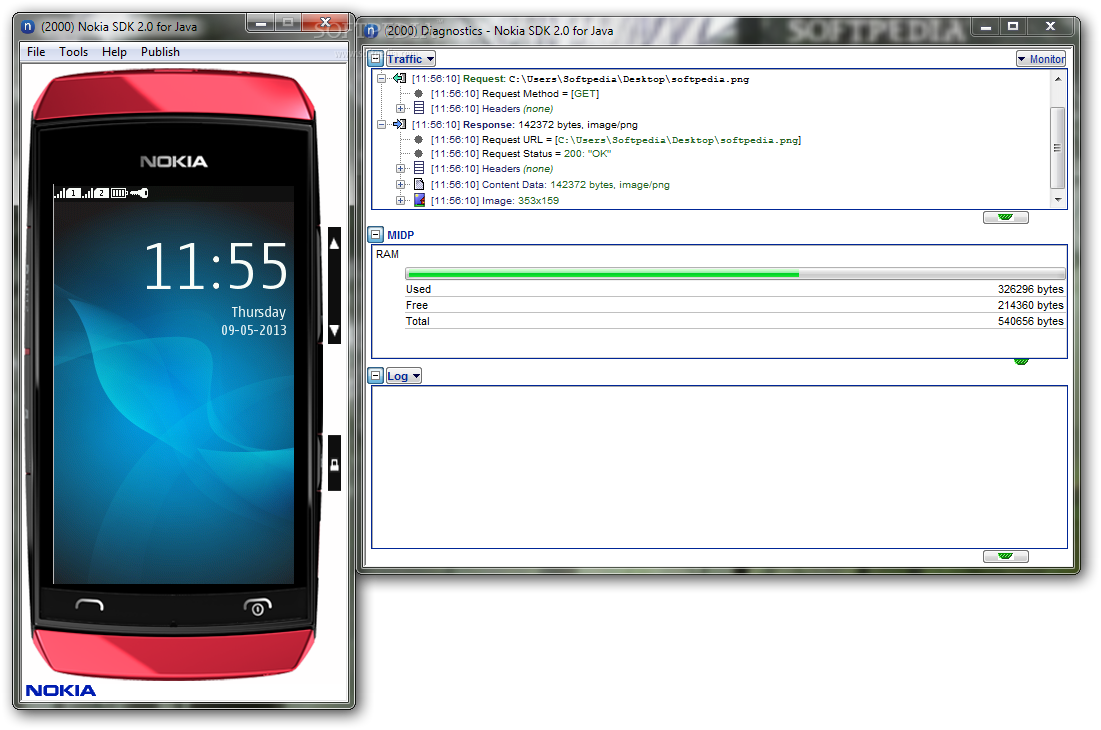The height and width of the screenshot is (730, 1101).
Task: Expand Headers under the Request node
Action: tap(400, 109)
